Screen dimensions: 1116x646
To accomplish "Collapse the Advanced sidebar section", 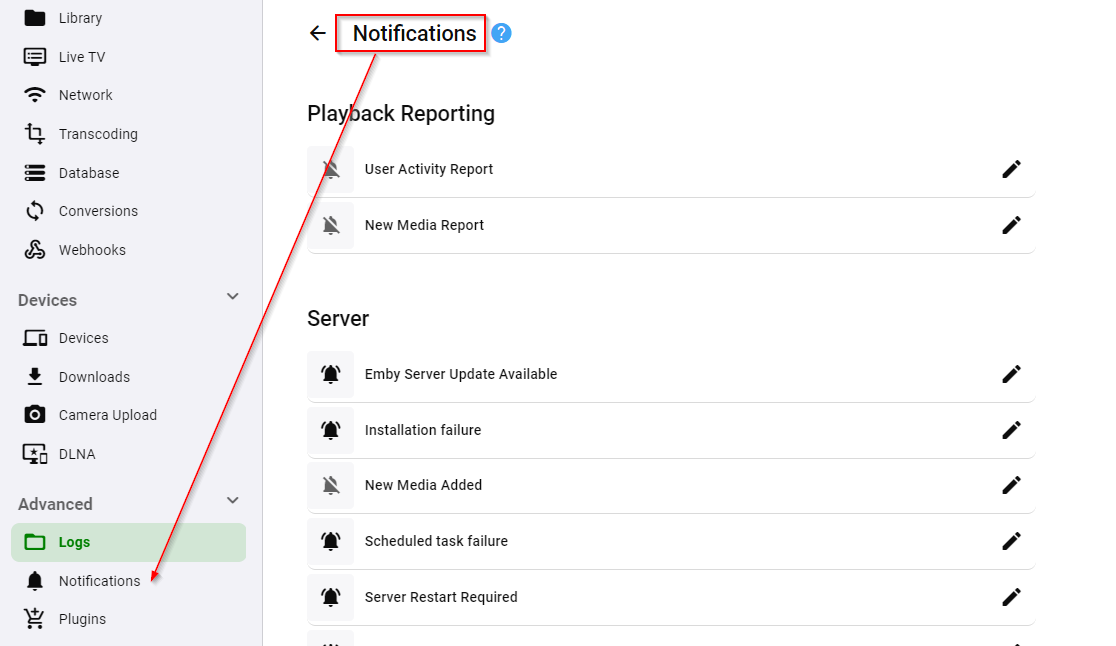I will [x=233, y=501].
